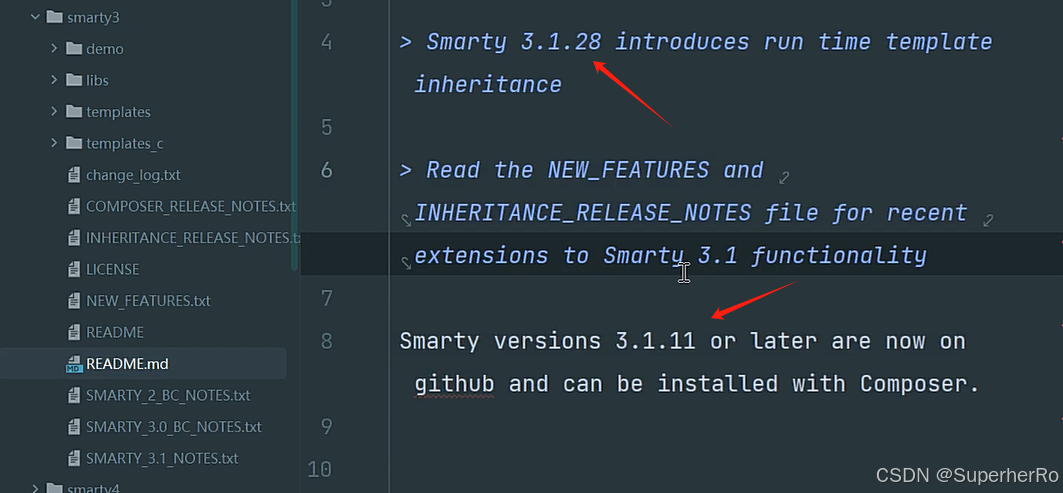Image resolution: width=1063 pixels, height=493 pixels.
Task: Open COMPOSER_RELEASE_NOTES.txt file
Action: (x=191, y=206)
